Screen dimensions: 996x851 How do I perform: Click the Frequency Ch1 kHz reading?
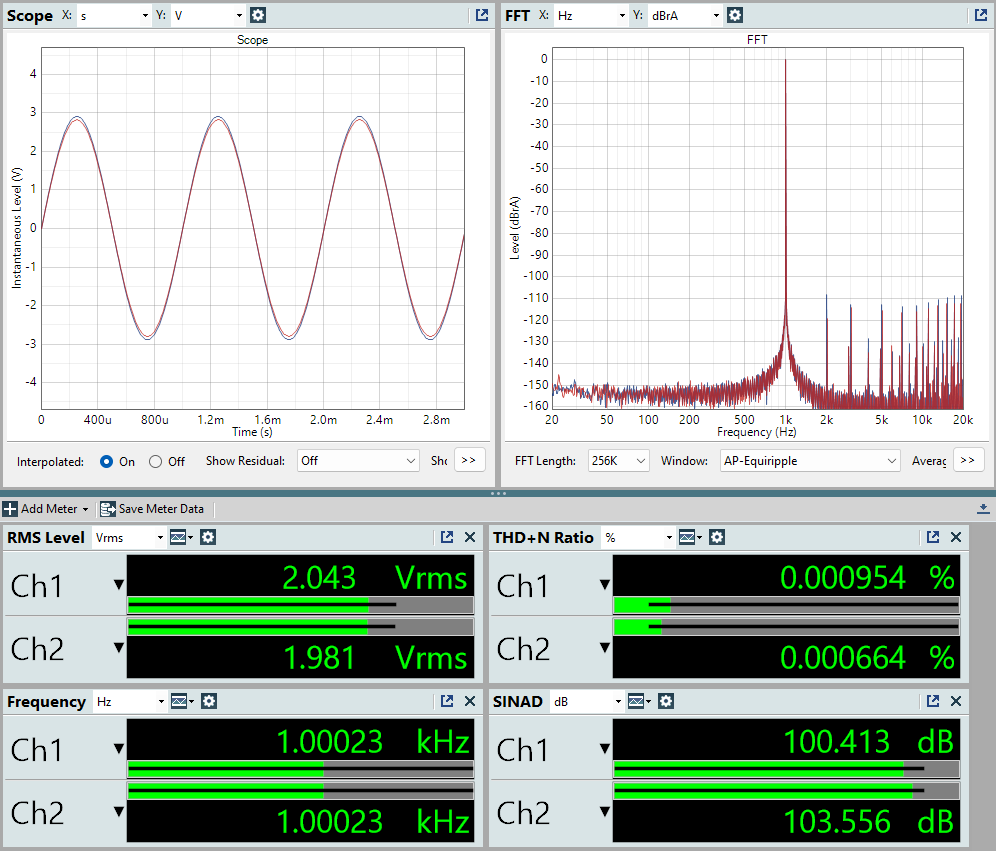pyautogui.click(x=373, y=742)
